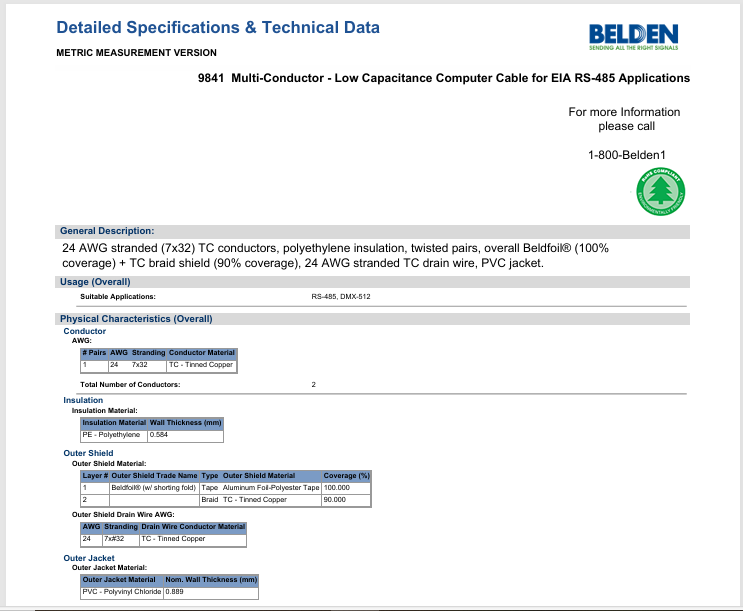Select the PE - Polyethylene table cell
The width and height of the screenshot is (743, 611).
click(x=112, y=435)
